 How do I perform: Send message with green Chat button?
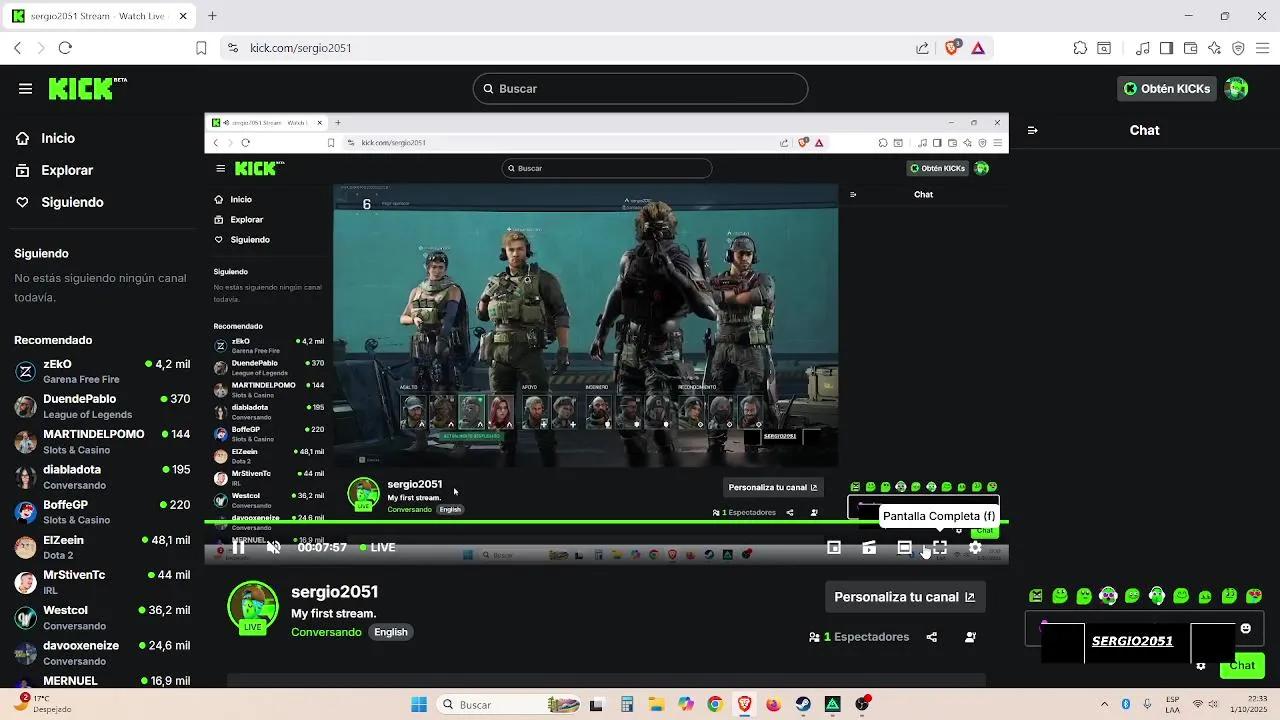(x=1242, y=666)
